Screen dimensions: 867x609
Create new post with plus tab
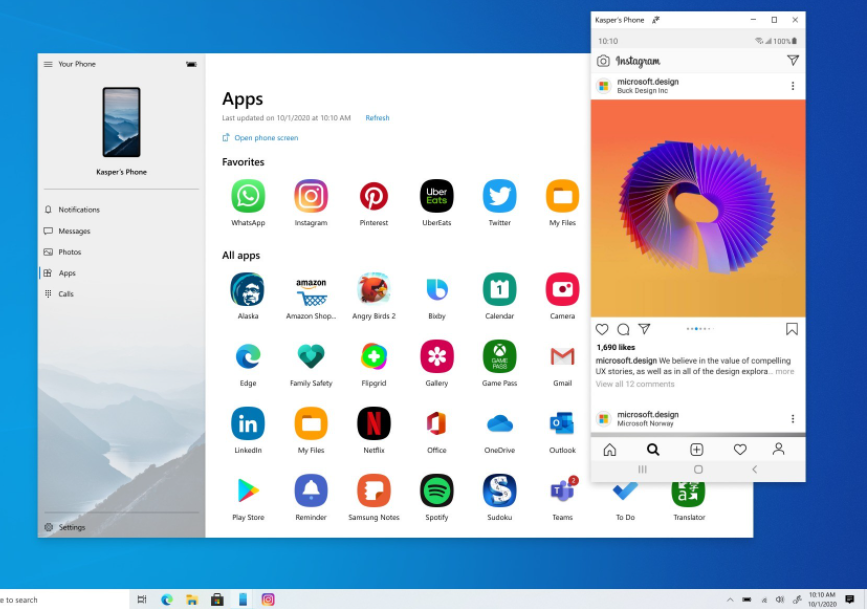click(697, 449)
